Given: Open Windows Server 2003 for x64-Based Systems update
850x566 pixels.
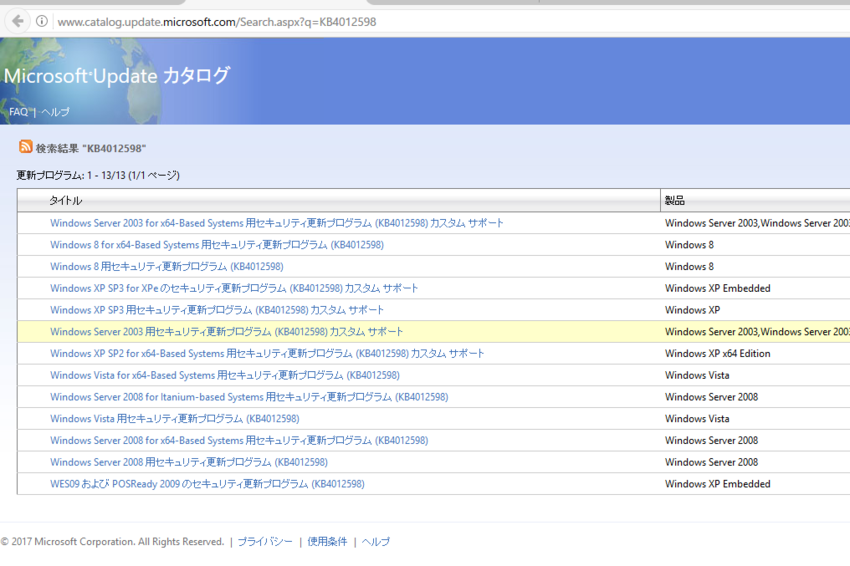Looking at the screenshot, I should pyautogui.click(x=276, y=223).
